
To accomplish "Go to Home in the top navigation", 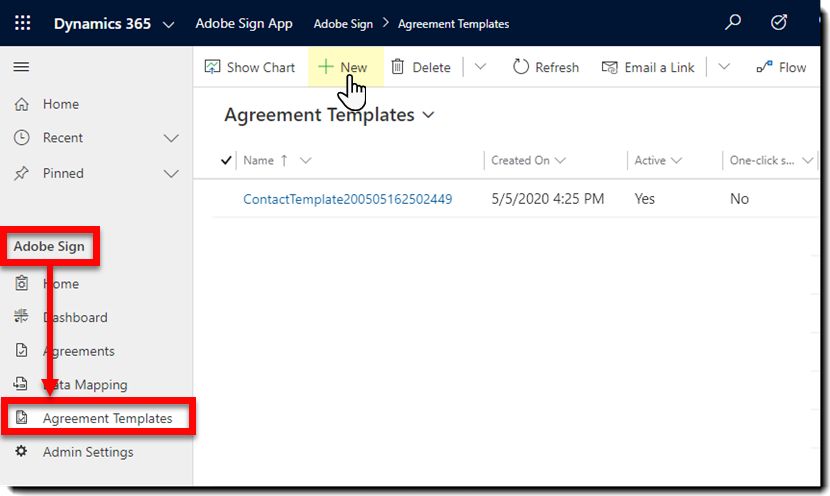I will click(x=61, y=104).
